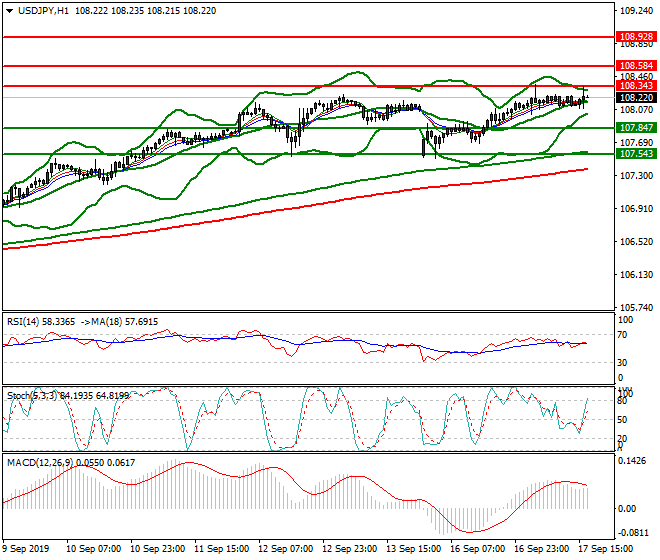The height and width of the screenshot is (560, 660).
Task: Click the 16 Sep 23:00 time axis label
Action: [x=542, y=549]
